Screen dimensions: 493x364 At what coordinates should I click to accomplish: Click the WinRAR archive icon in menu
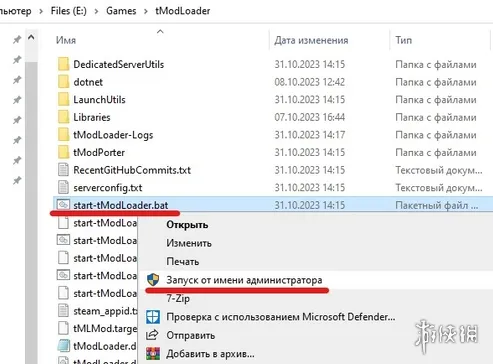pos(153,353)
